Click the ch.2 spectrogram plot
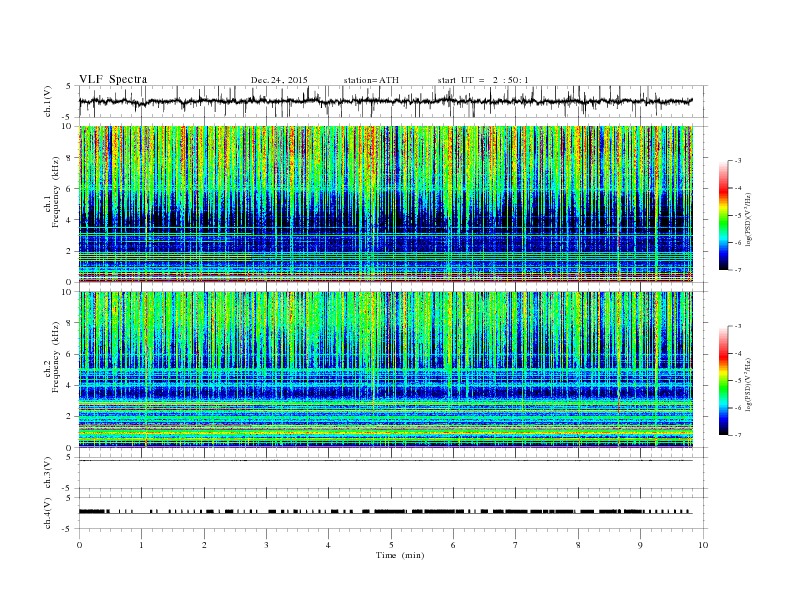This screenshot has width=792, height=612. [x=386, y=370]
